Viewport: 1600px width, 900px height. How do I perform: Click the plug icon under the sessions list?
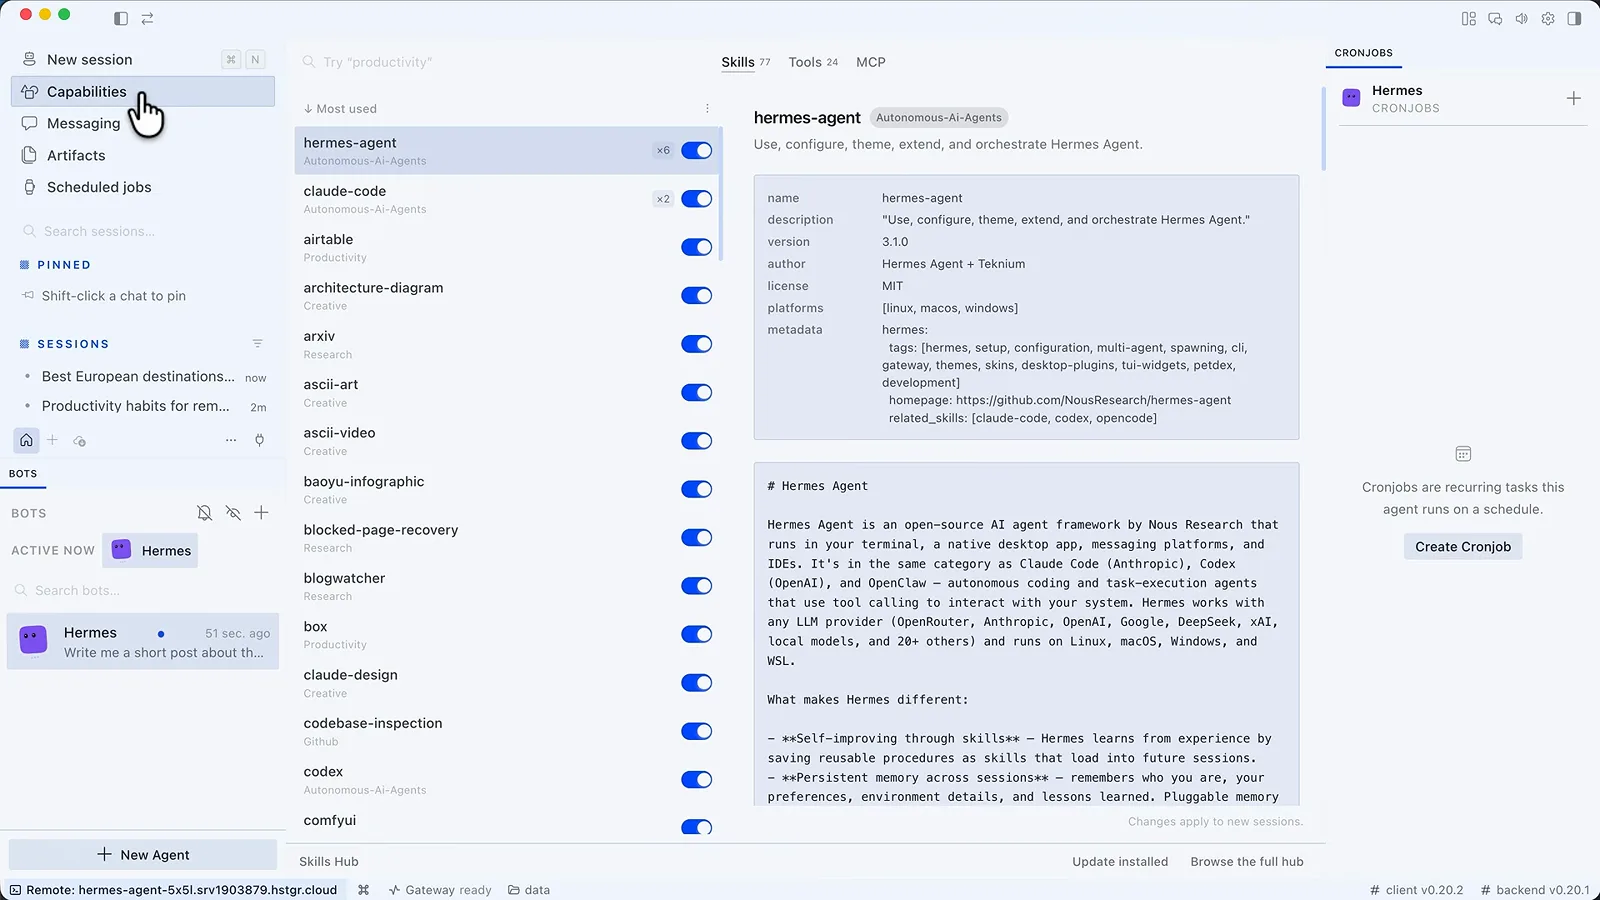(259, 440)
